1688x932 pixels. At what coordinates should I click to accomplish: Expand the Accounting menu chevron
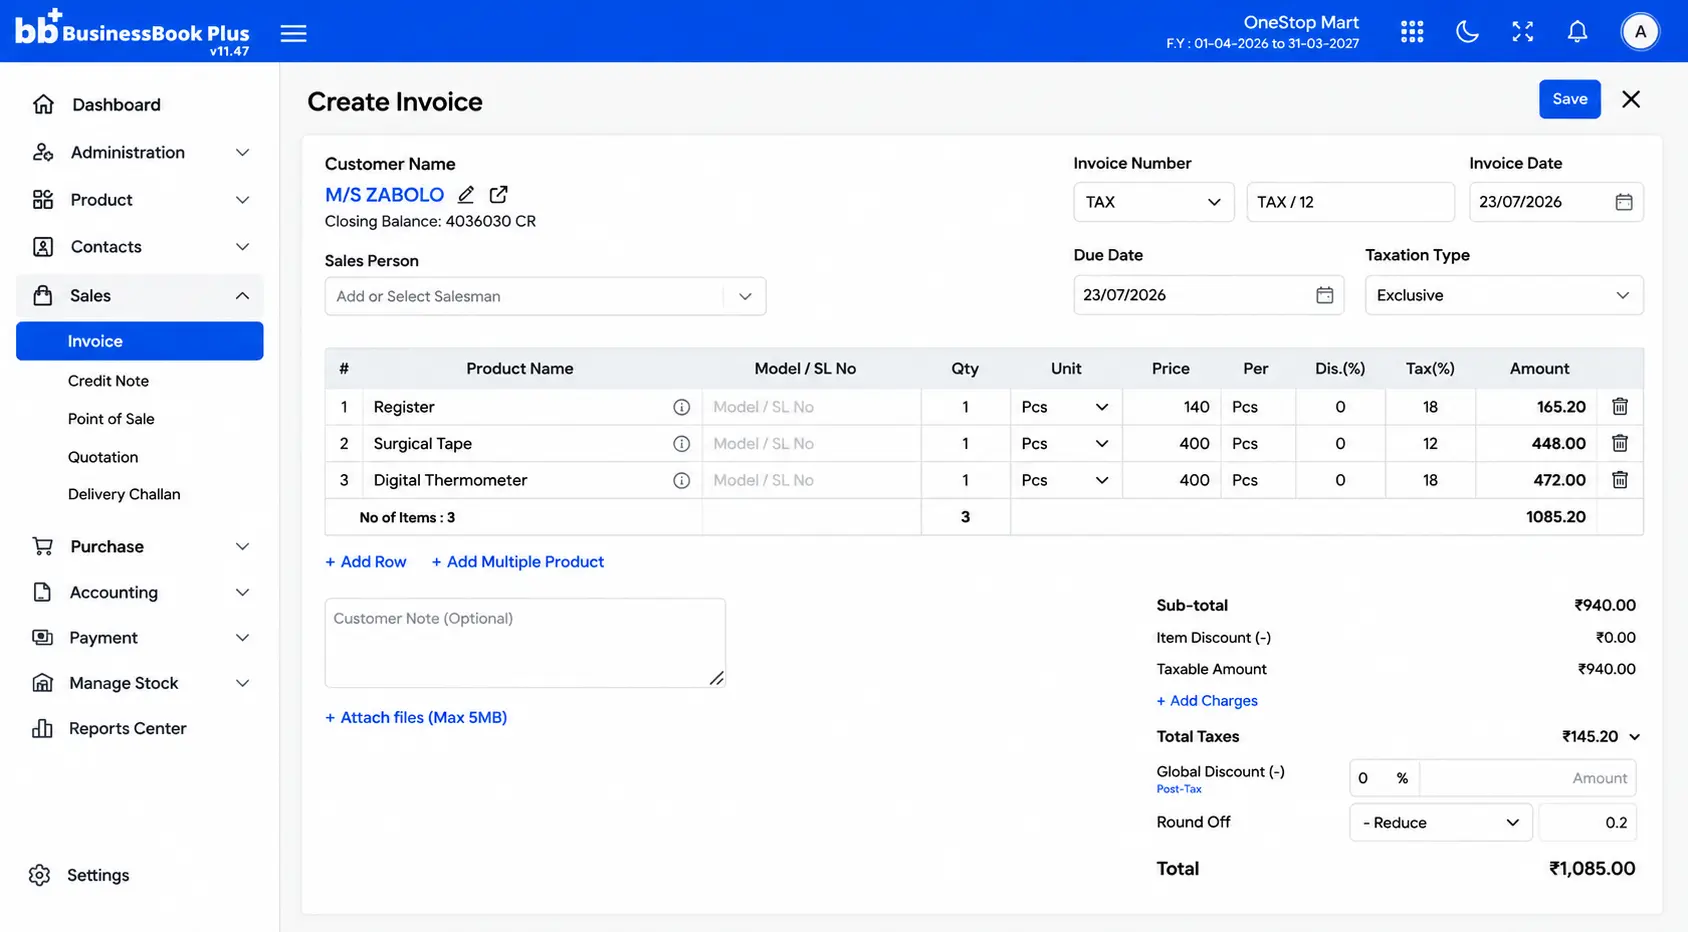[242, 592]
